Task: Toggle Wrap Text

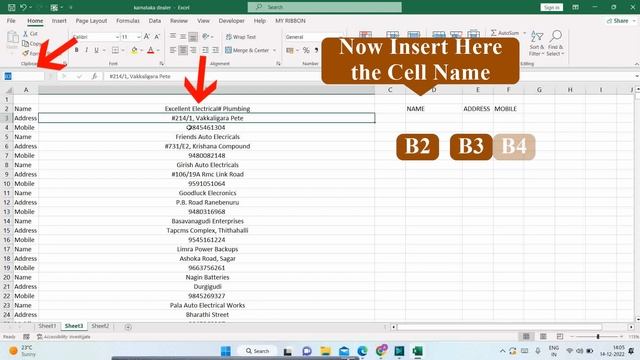Action: (241, 37)
